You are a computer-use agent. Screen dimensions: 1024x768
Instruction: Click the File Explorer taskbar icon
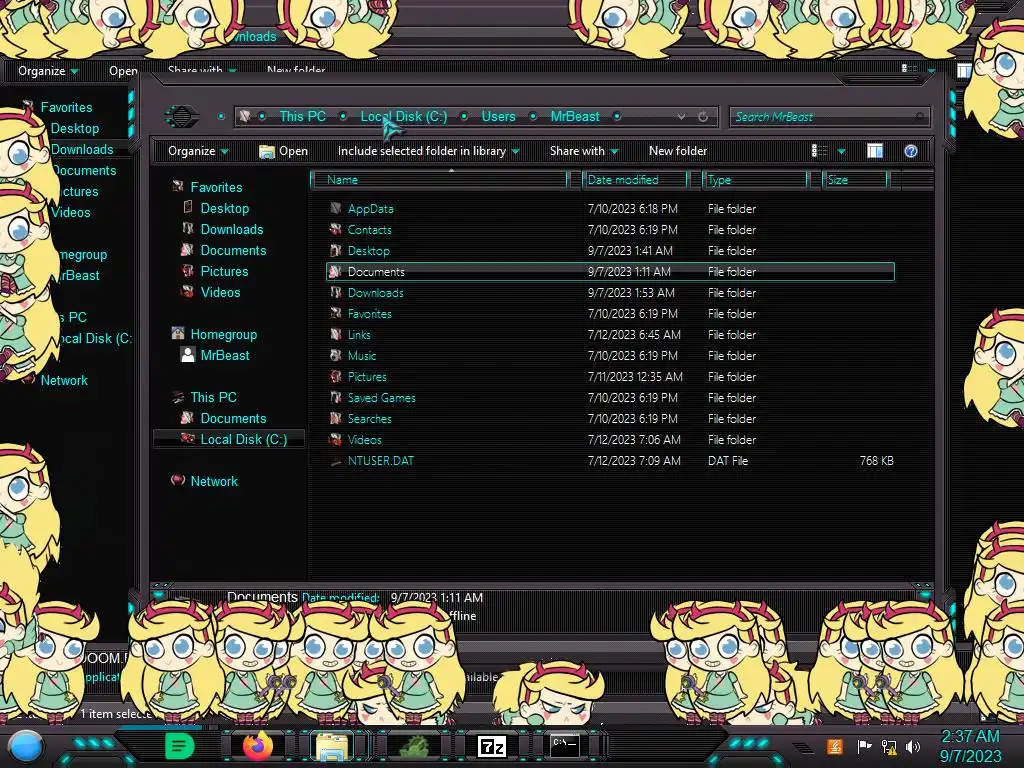pyautogui.click(x=332, y=746)
